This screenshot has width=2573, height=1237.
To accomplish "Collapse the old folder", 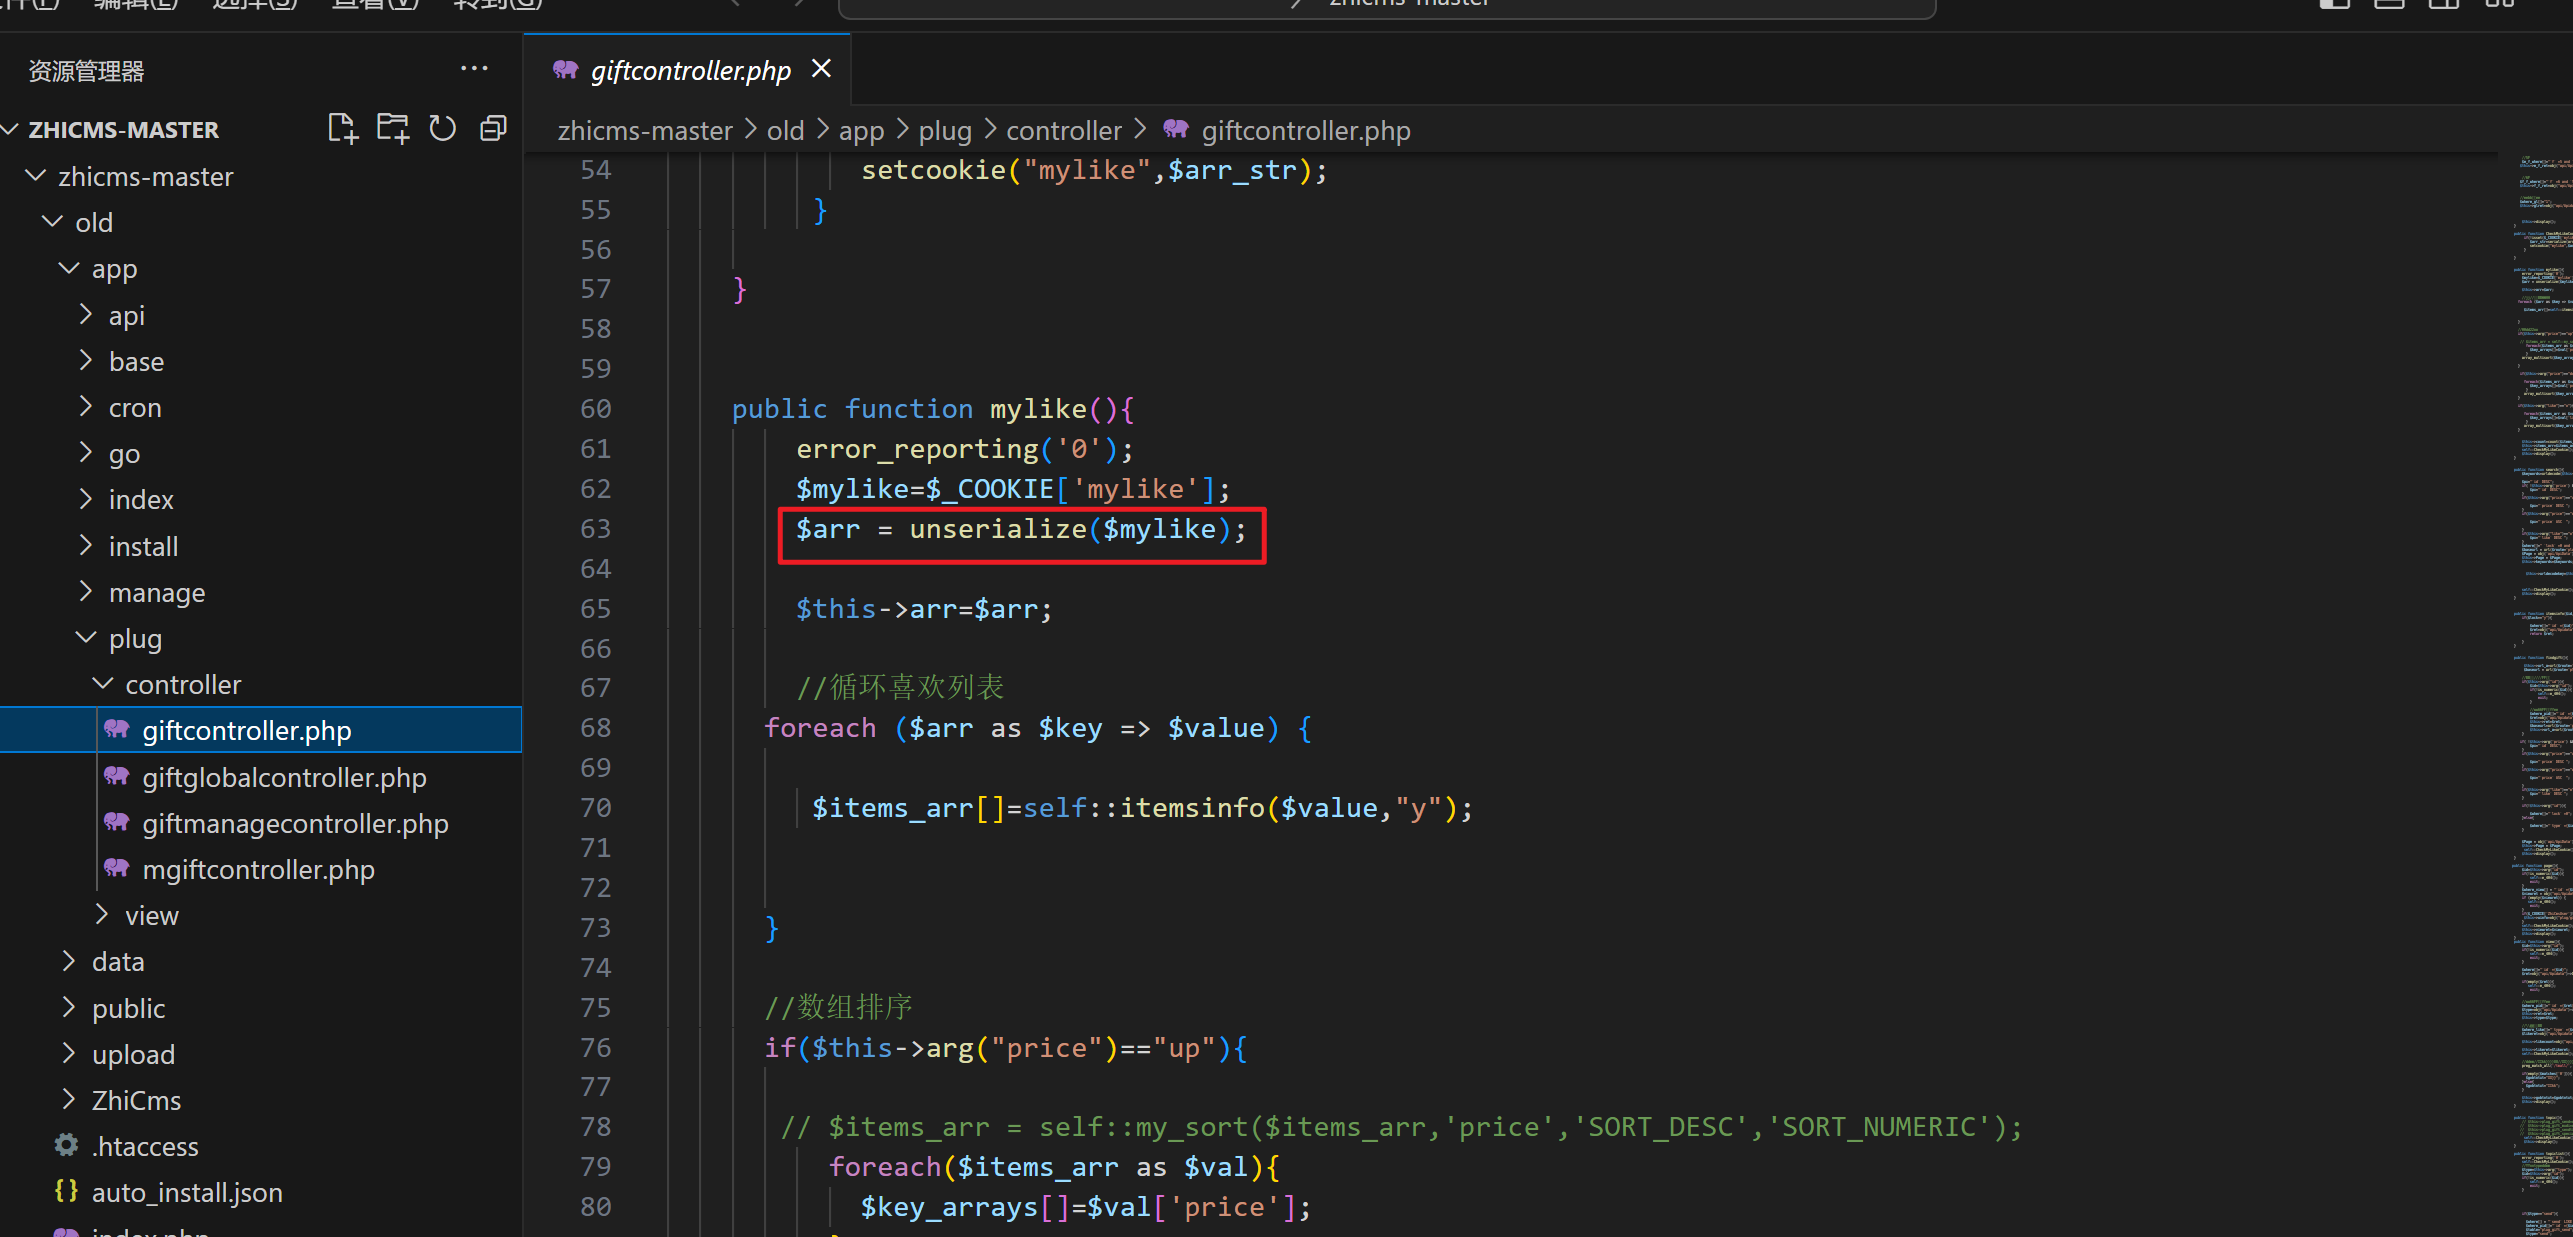I will tap(52, 222).
